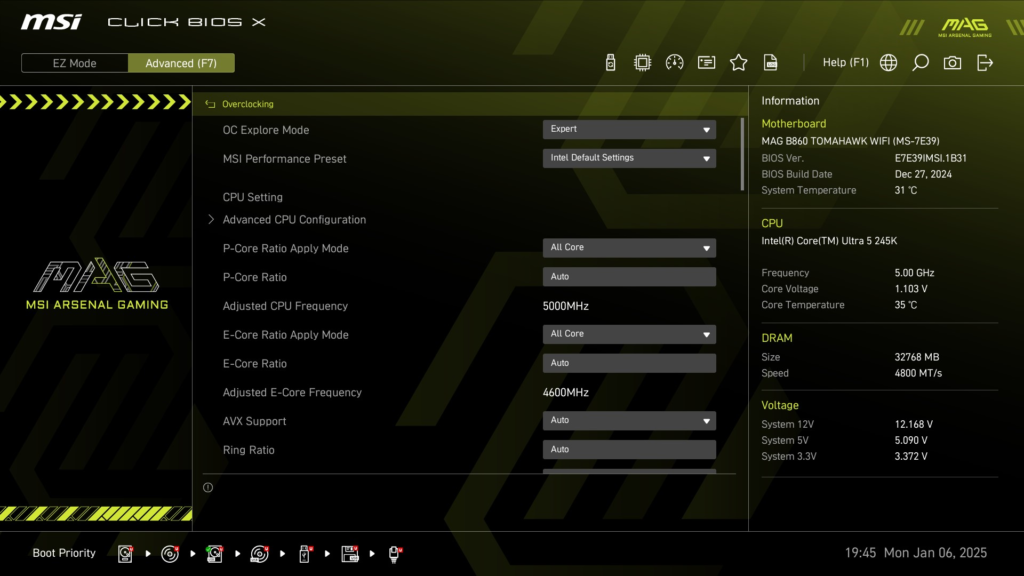The height and width of the screenshot is (576, 1024).
Task: Open Help (F1)
Action: (x=845, y=62)
